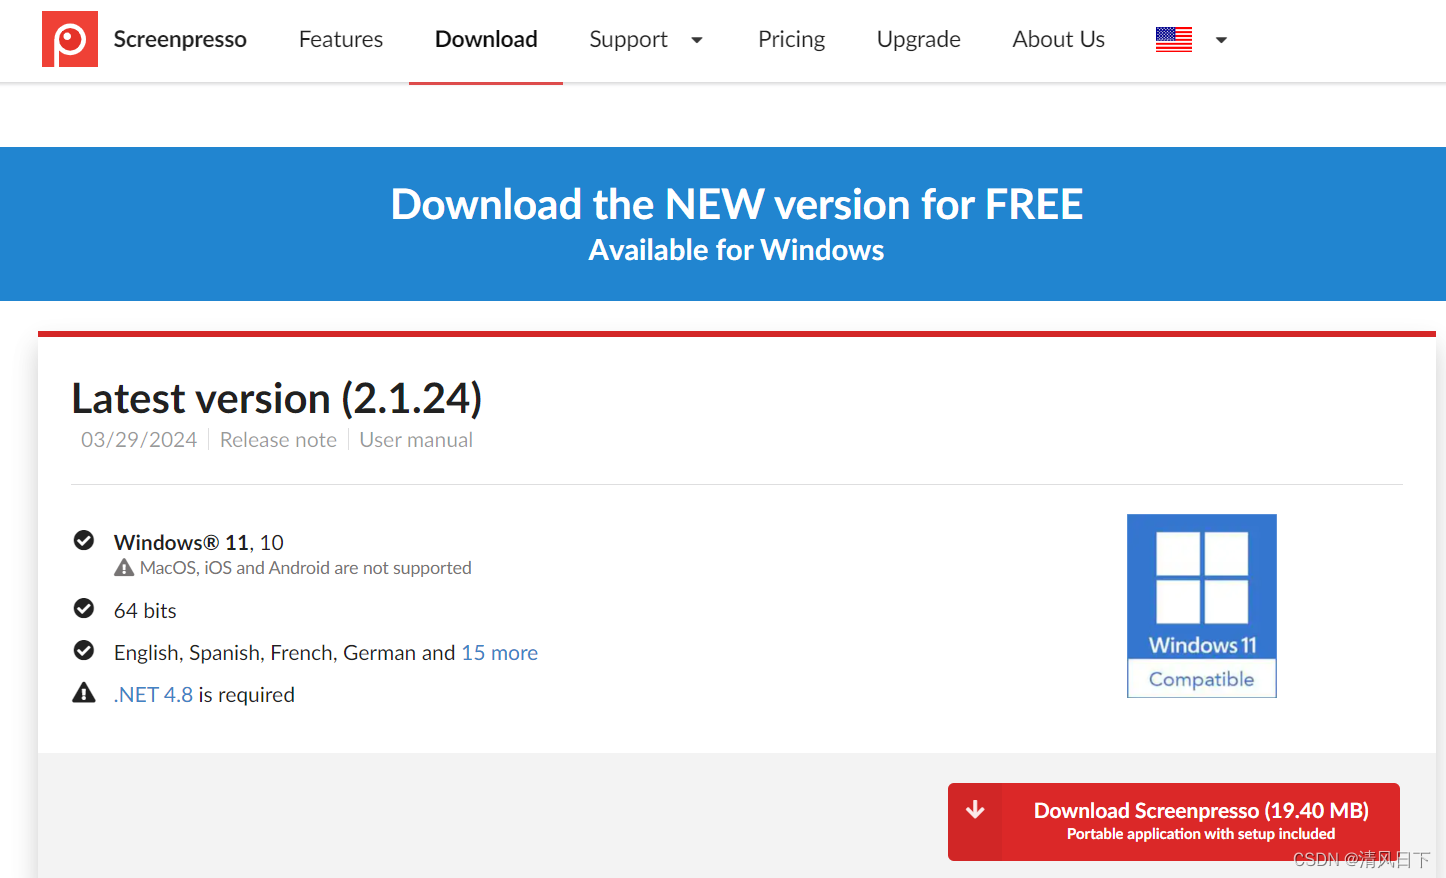The image size is (1446, 878).
Task: Click the Windows 11 Compatible badge
Action: coord(1202,606)
